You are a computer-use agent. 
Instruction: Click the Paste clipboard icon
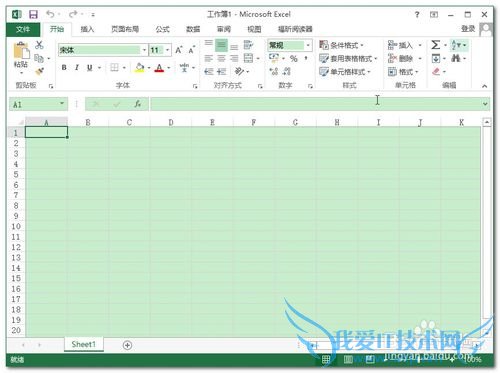point(21,50)
